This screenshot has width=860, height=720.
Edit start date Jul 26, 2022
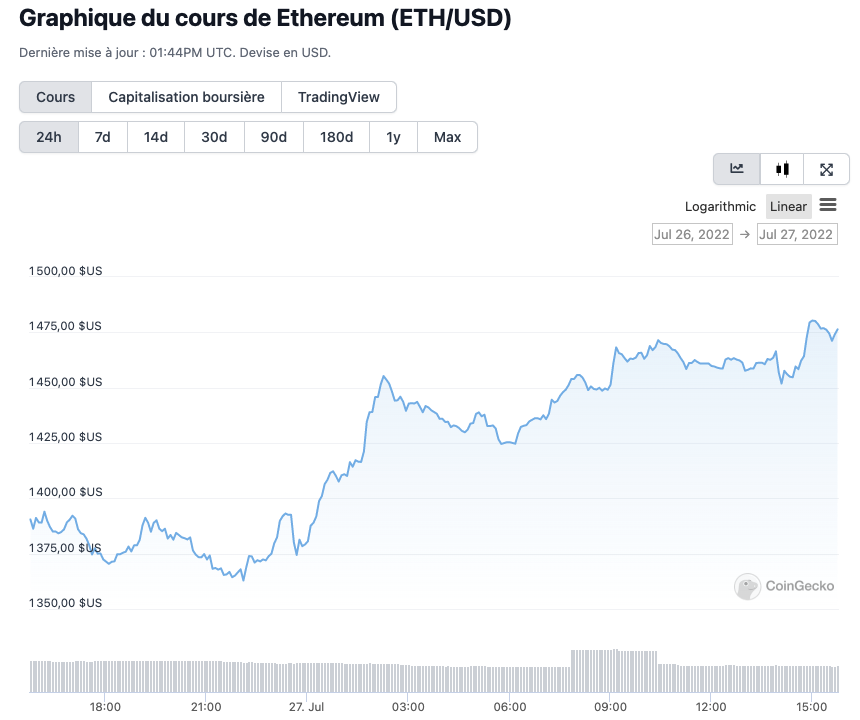tap(691, 234)
